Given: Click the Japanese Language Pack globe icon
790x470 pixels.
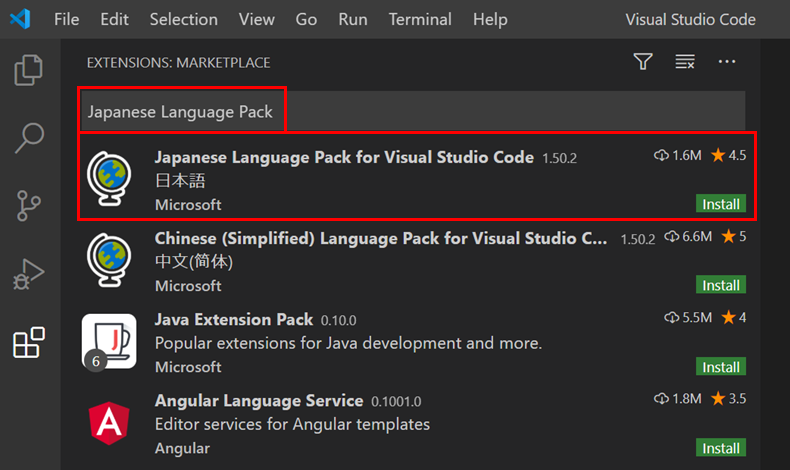Looking at the screenshot, I should click(109, 178).
